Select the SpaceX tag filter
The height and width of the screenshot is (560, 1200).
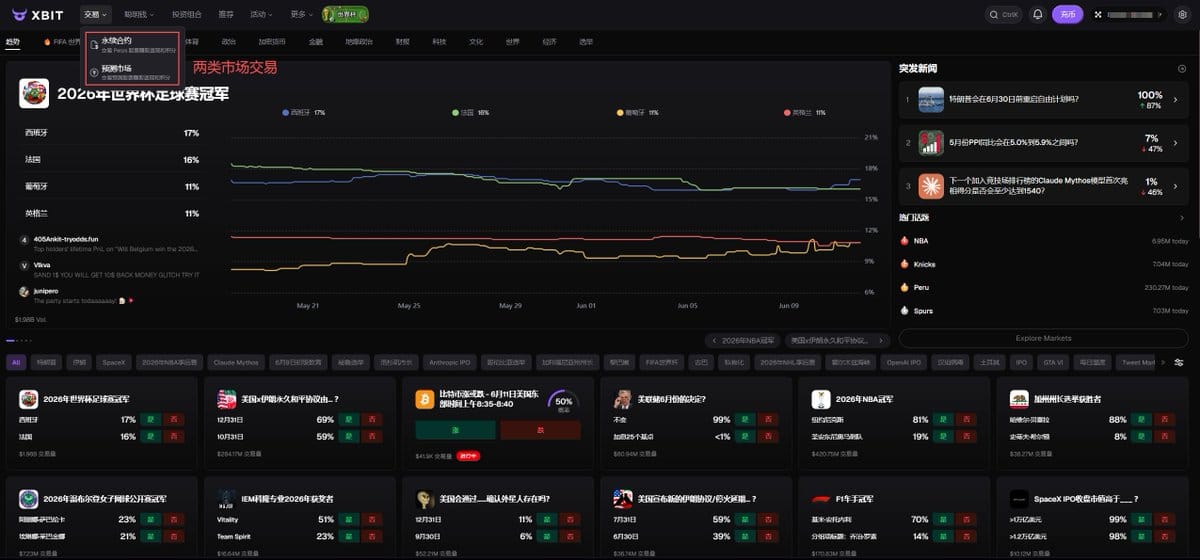pos(114,362)
